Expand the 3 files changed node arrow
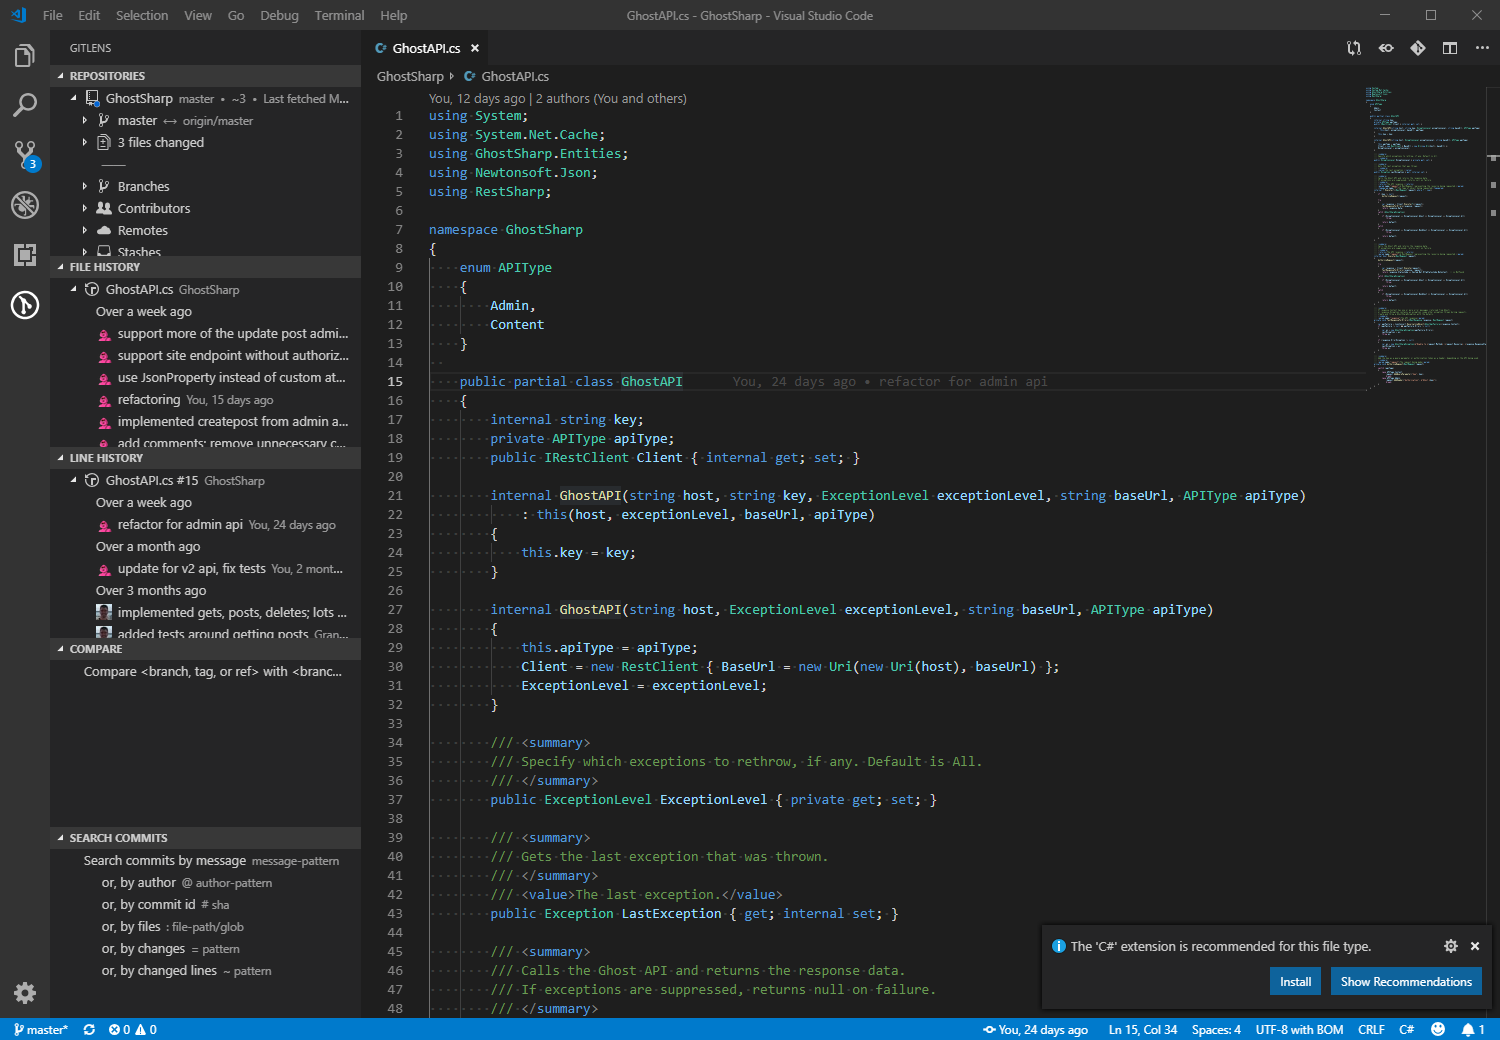1500x1040 pixels. tap(85, 142)
